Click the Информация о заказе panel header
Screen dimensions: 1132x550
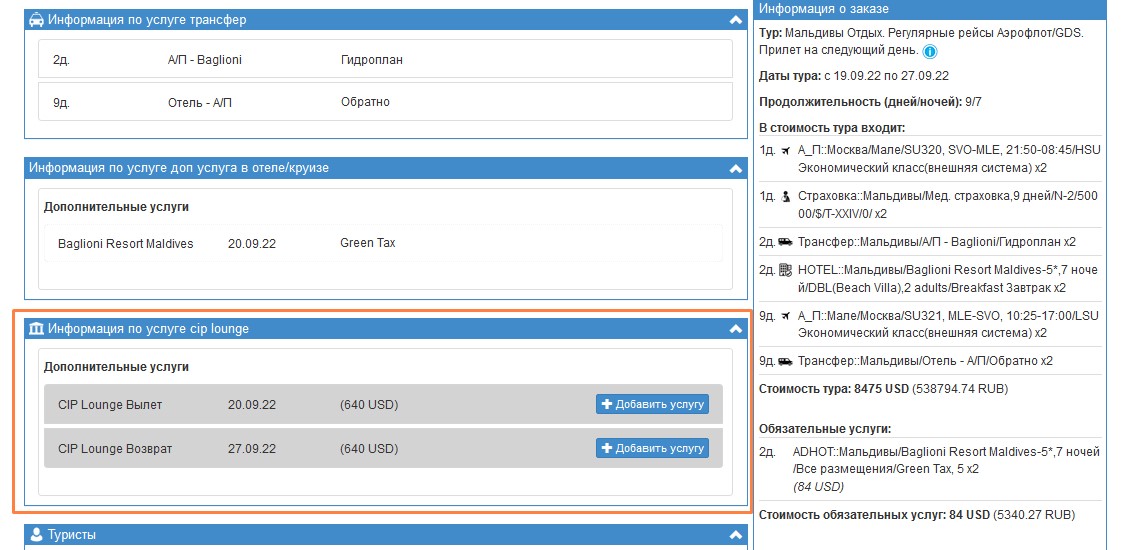pyautogui.click(x=928, y=9)
